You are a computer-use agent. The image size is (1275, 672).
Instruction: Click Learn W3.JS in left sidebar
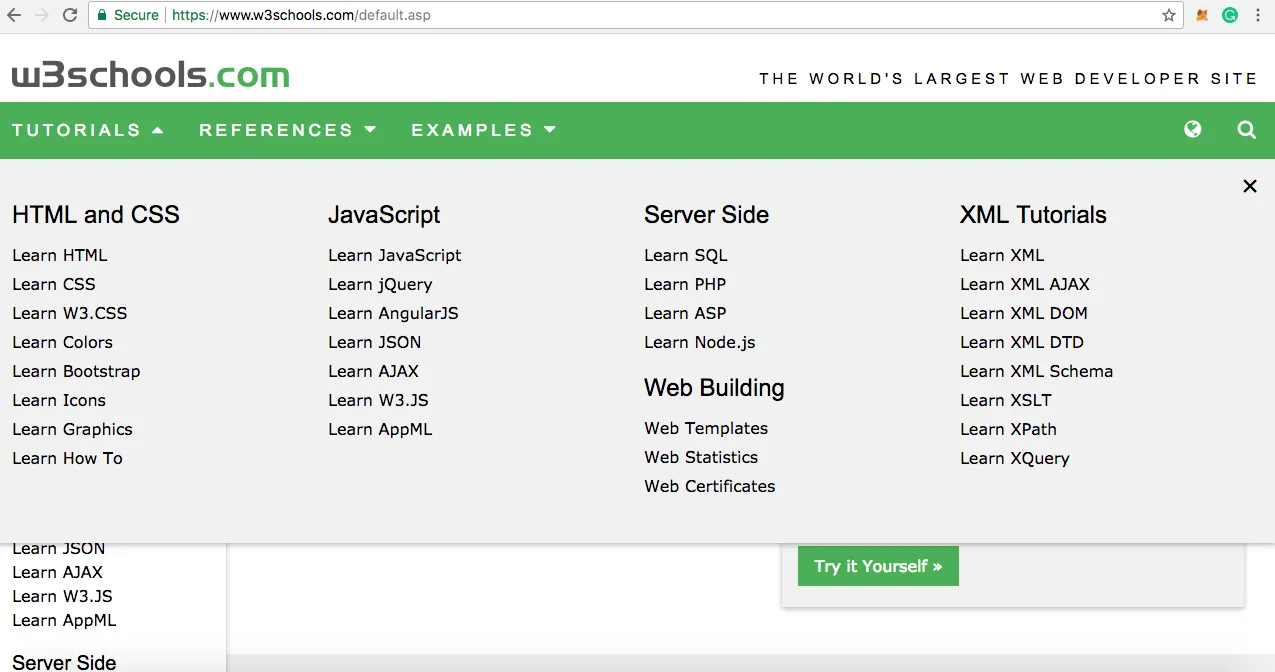coord(62,596)
